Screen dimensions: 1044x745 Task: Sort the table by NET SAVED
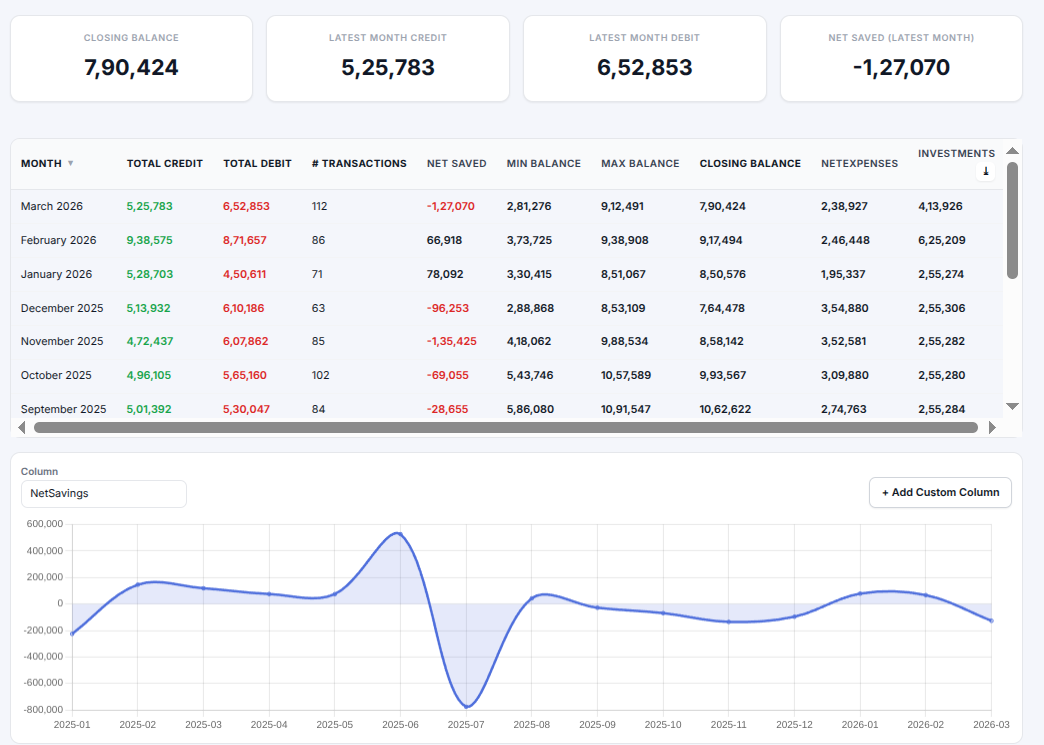(456, 163)
